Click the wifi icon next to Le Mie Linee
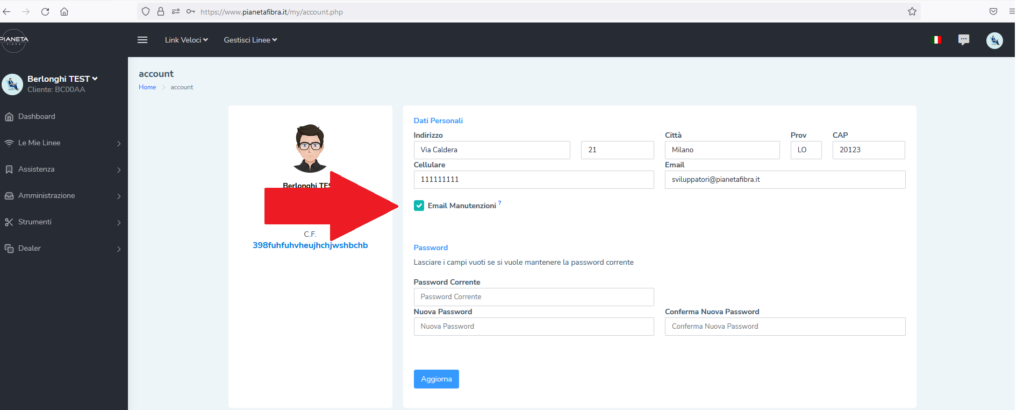Viewport: 1024px width, 410px height. point(9,143)
